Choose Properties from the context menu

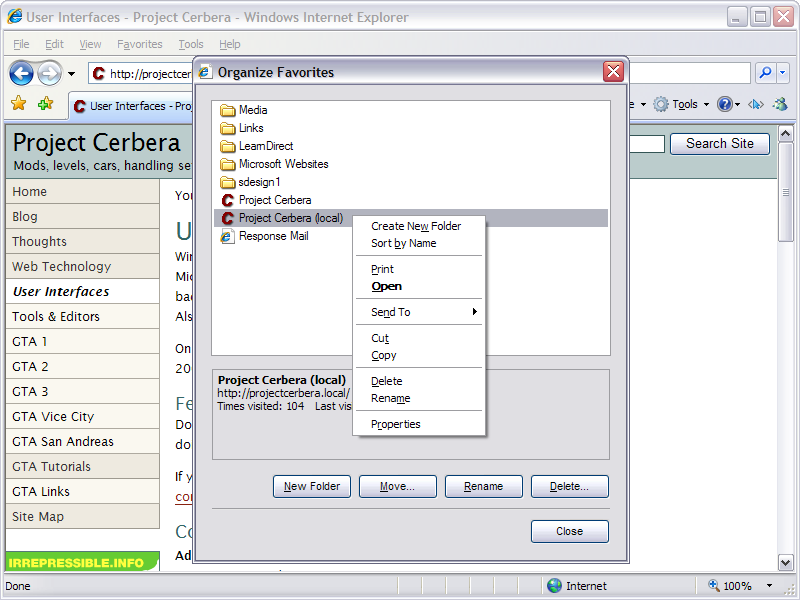click(x=396, y=424)
